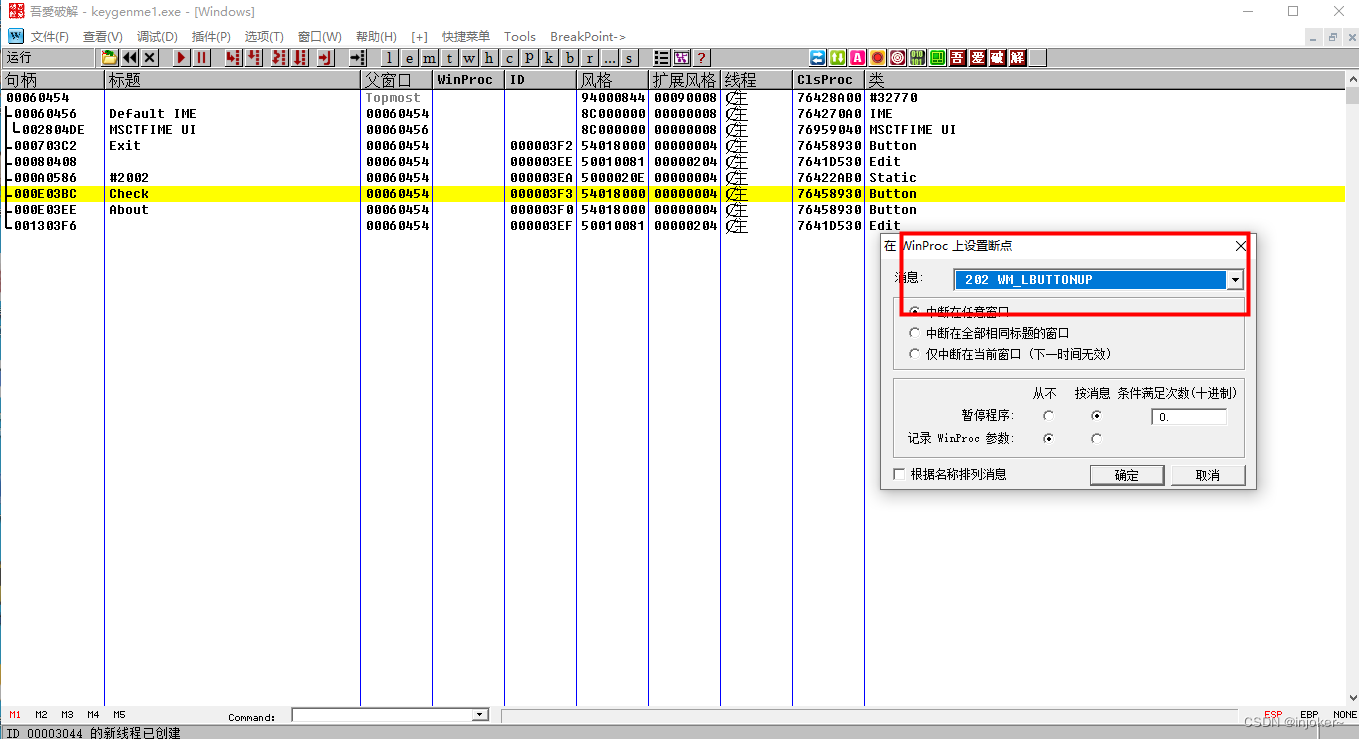The image size is (1359, 739).
Task: Click the red pause toolbar icon
Action: pyautogui.click(x=202, y=58)
